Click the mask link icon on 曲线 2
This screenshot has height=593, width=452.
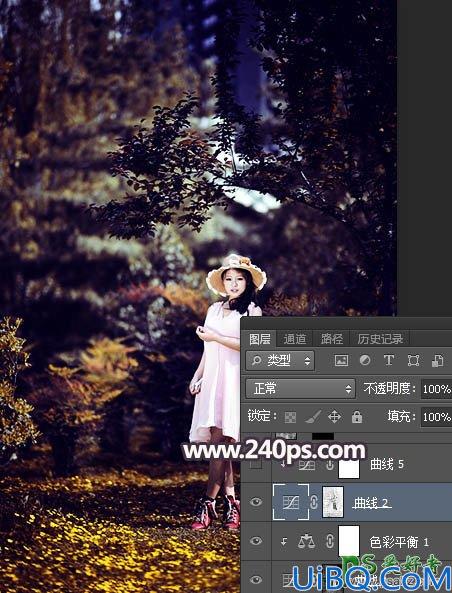tap(314, 502)
